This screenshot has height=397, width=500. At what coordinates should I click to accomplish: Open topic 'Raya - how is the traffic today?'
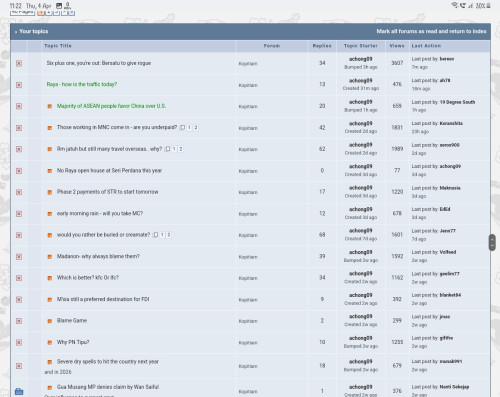82,84
